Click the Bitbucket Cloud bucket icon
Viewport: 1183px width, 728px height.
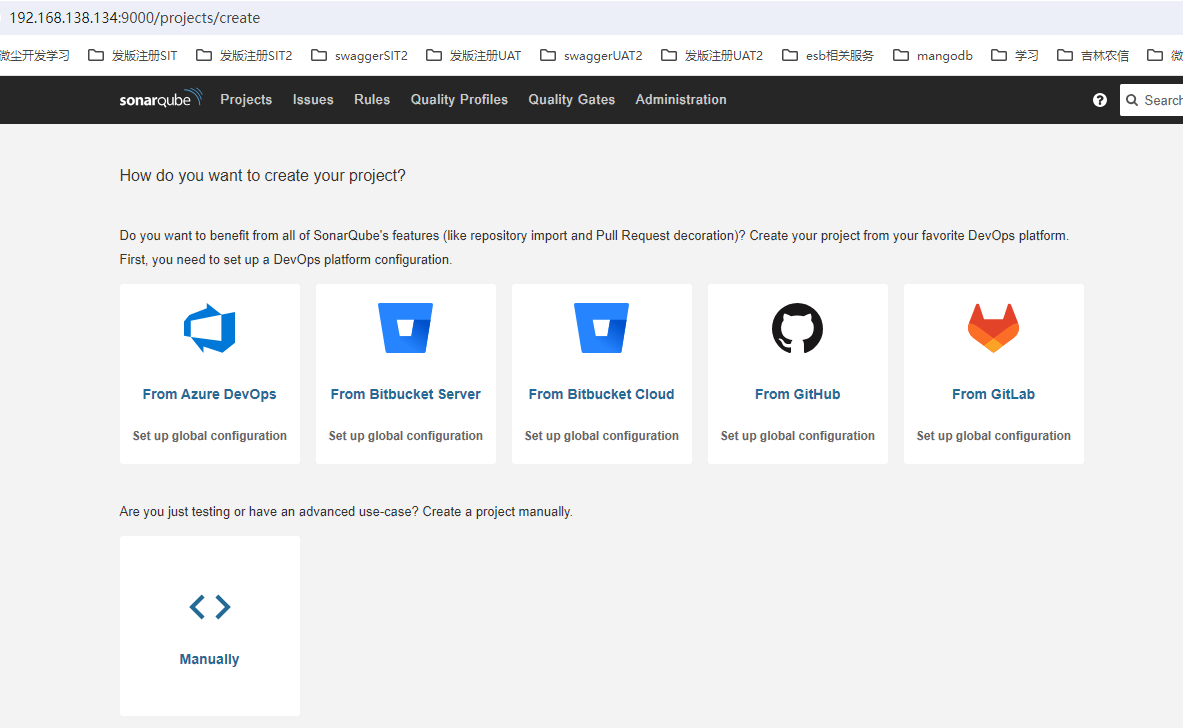[601, 328]
